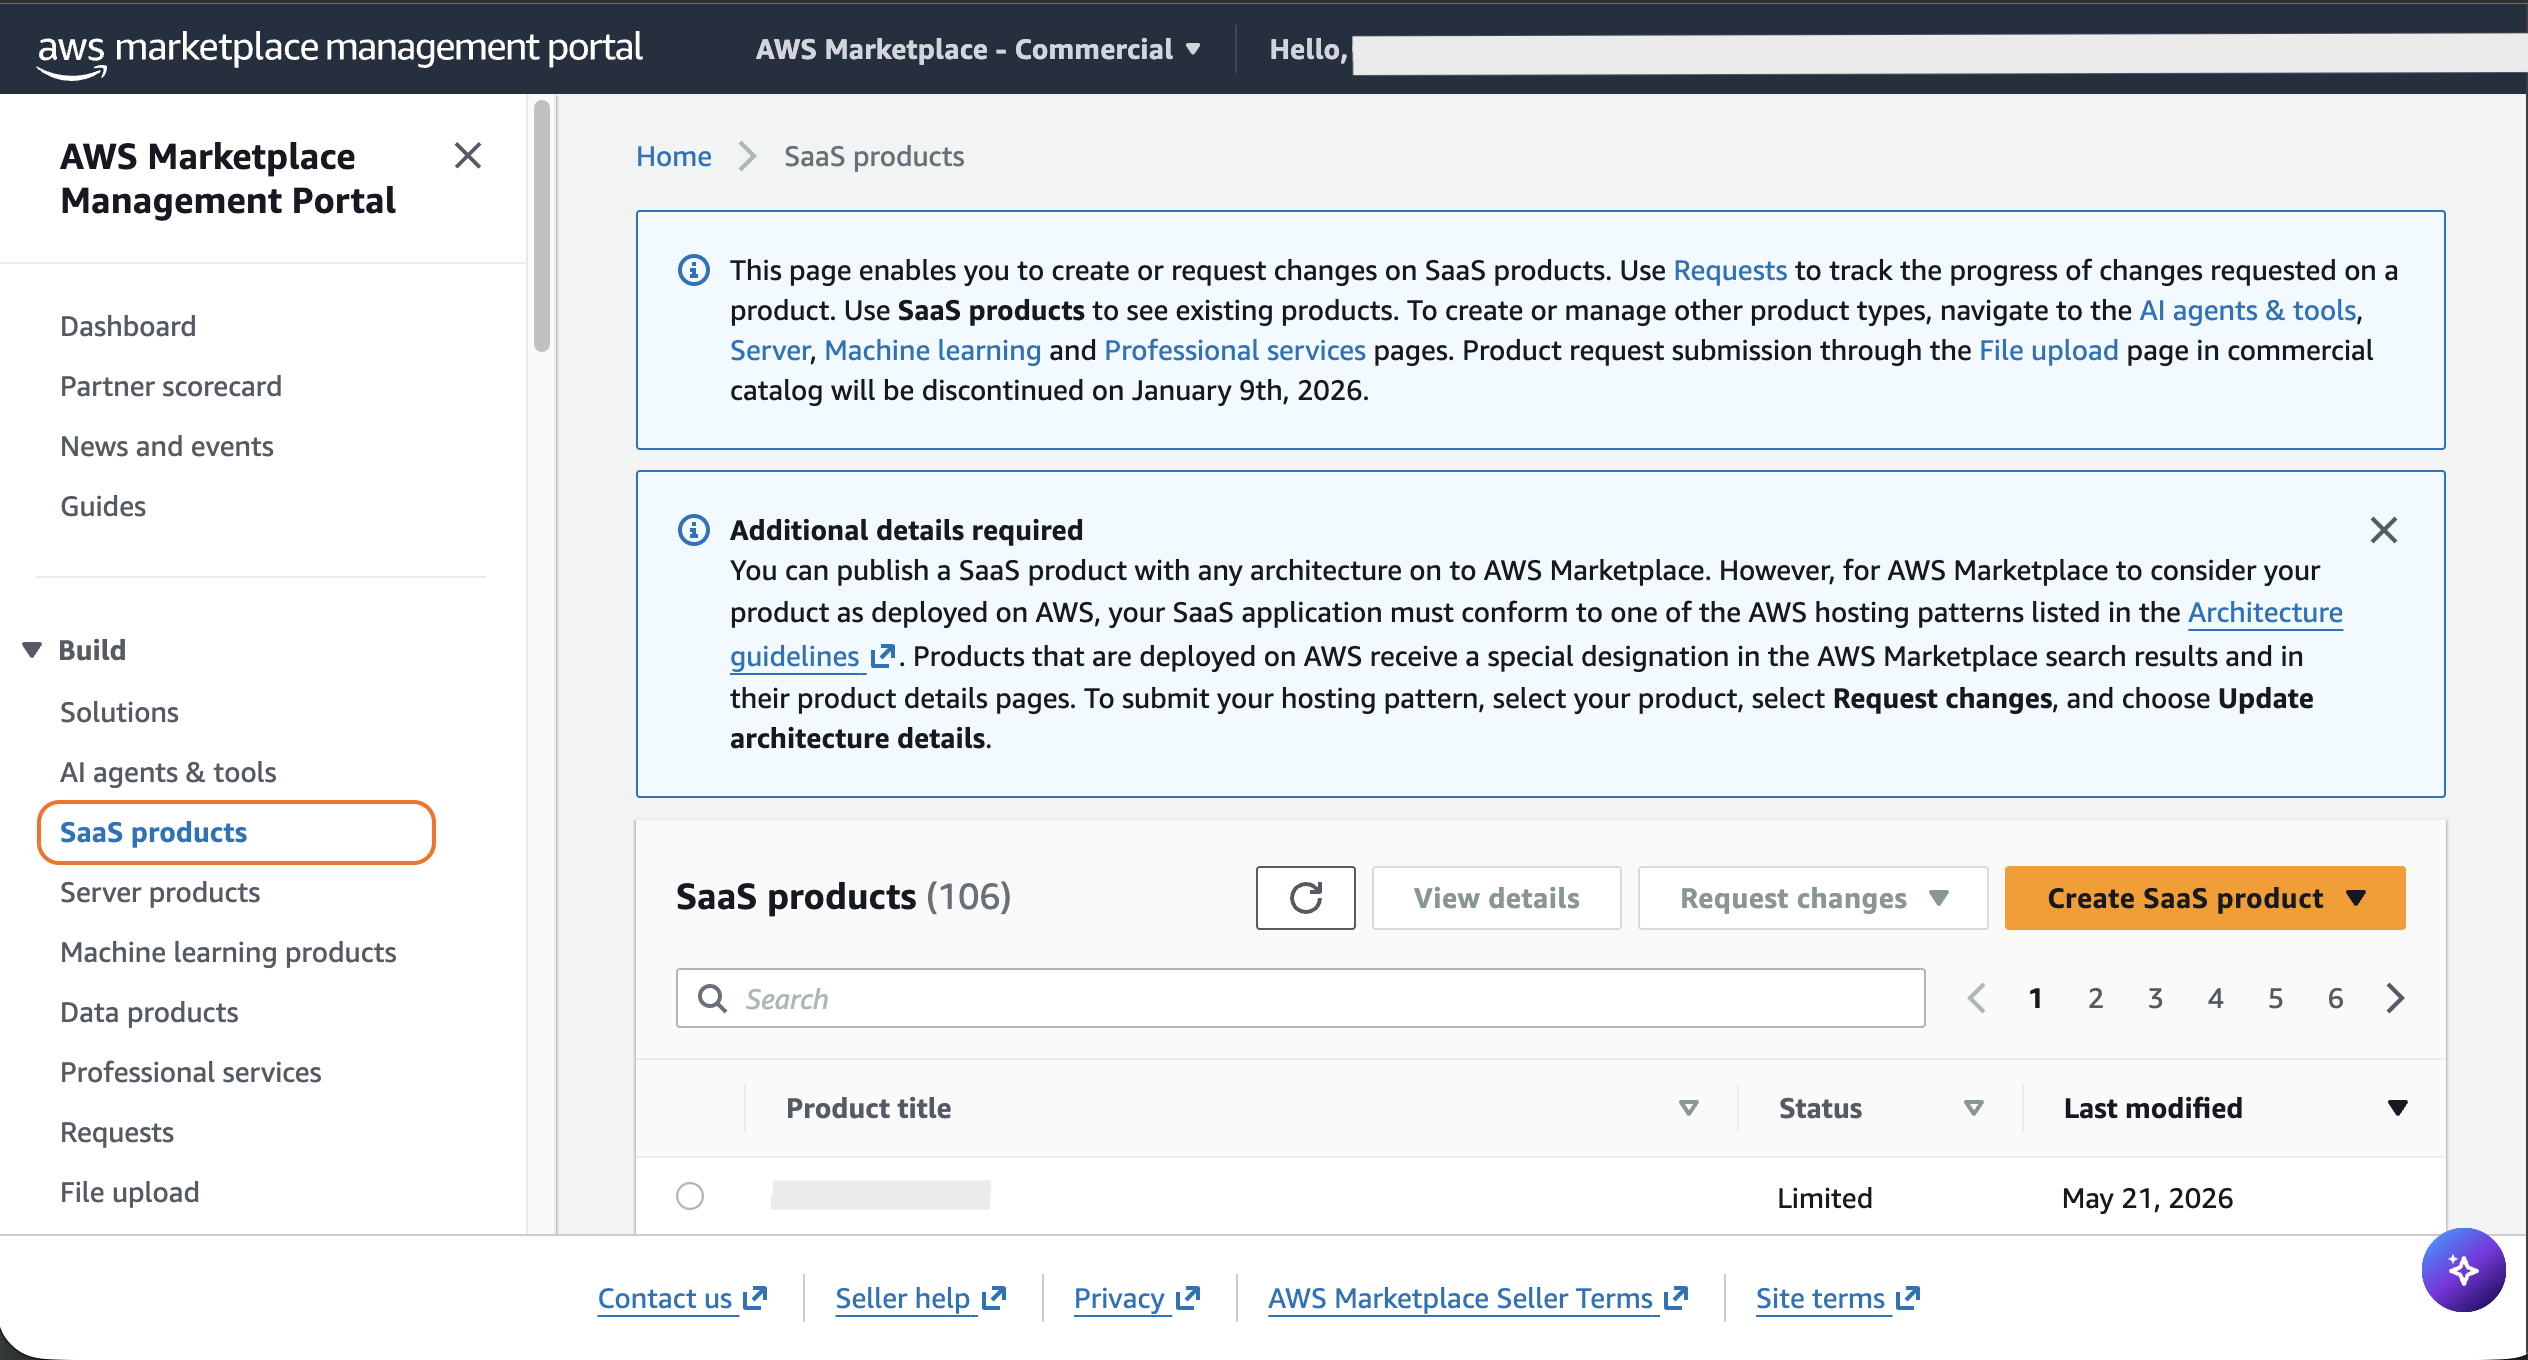Image resolution: width=2528 pixels, height=1360 pixels.
Task: Open Requests in the sidebar
Action: pyautogui.click(x=117, y=1132)
